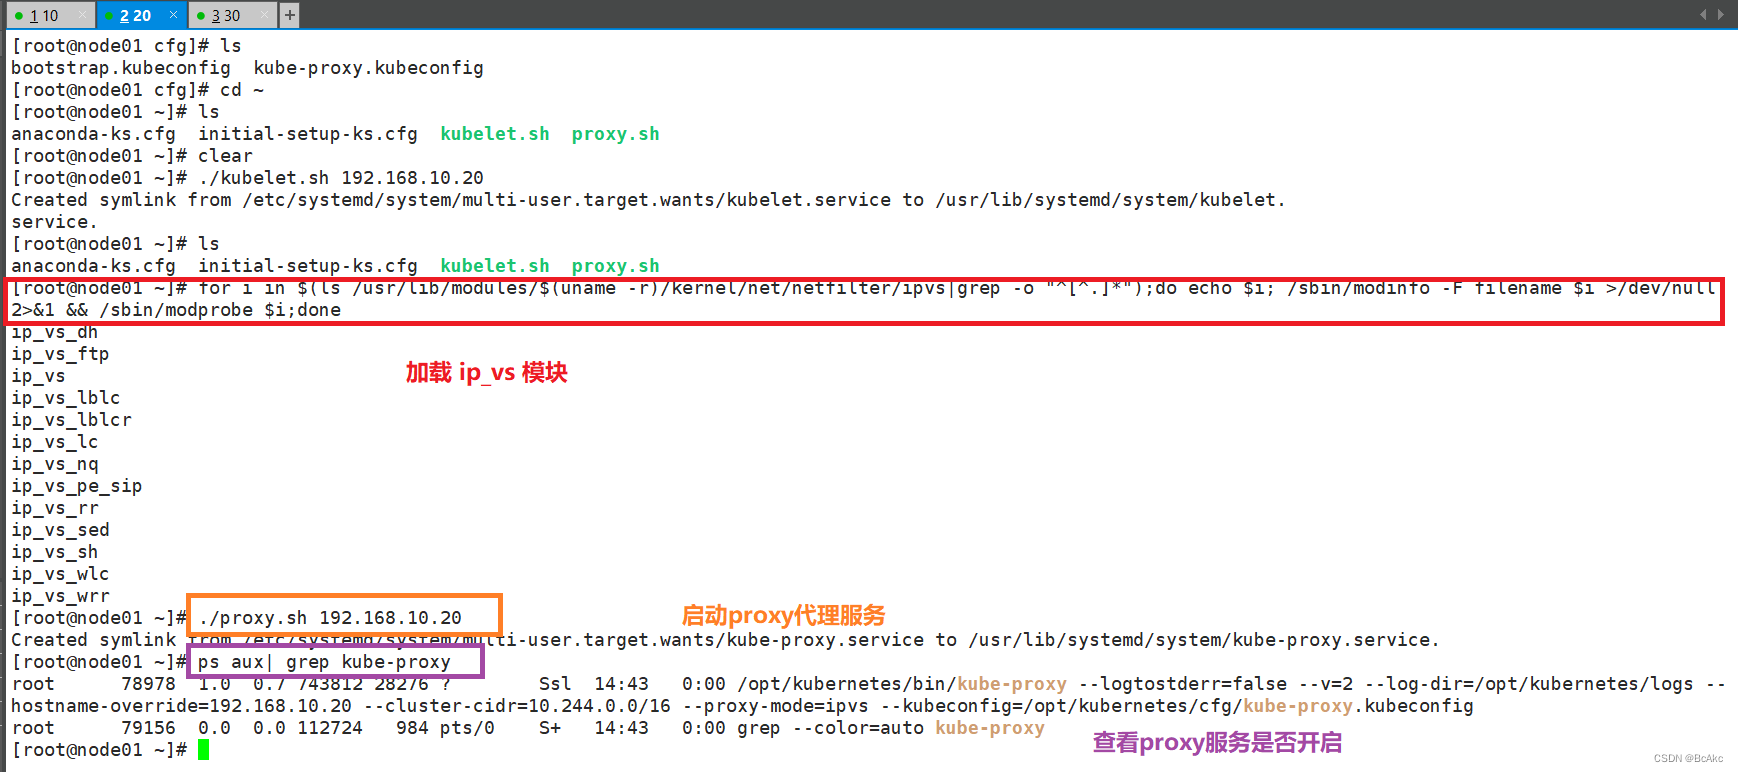Click 'bootstrap.kubeconfig' in the ls output
The image size is (1738, 772).
point(121,68)
